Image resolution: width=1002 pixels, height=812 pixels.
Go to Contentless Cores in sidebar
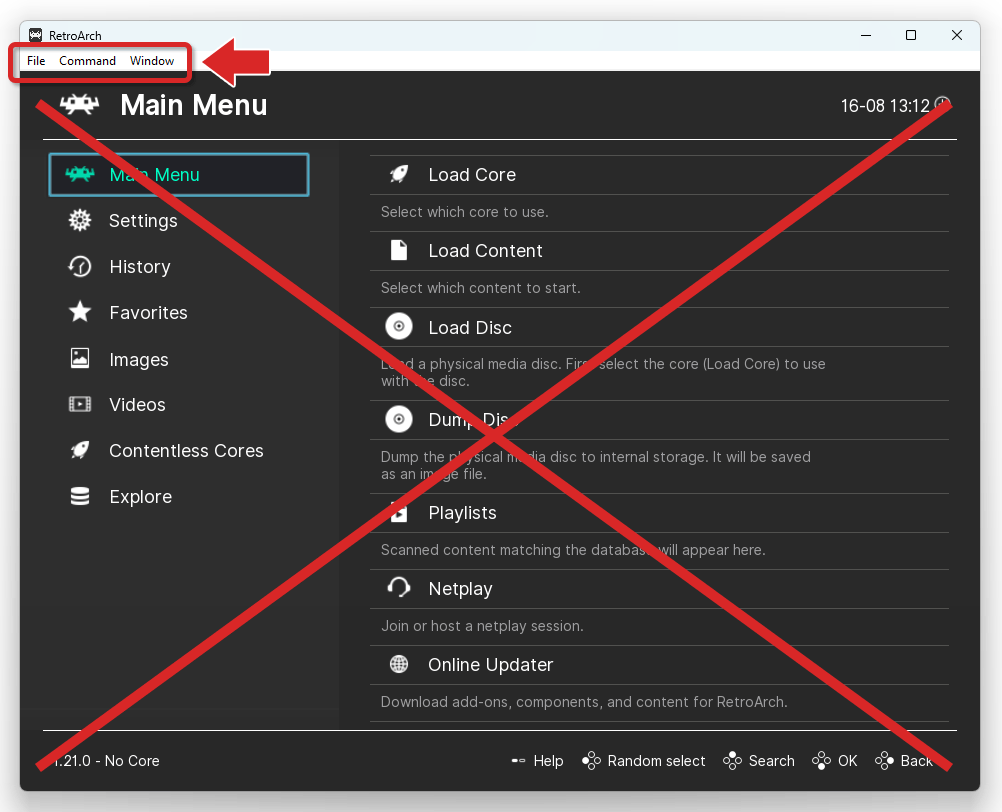click(186, 450)
